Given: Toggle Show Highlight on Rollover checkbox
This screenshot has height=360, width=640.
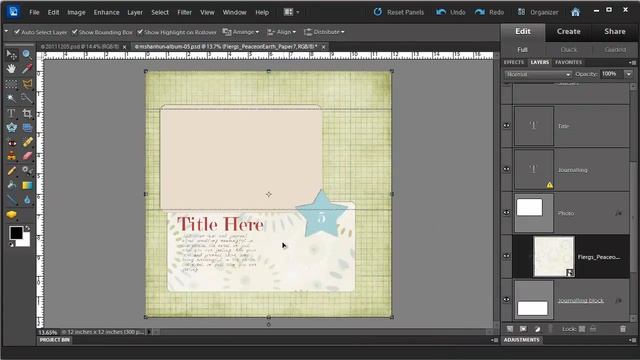Looking at the screenshot, I should coord(140,31).
